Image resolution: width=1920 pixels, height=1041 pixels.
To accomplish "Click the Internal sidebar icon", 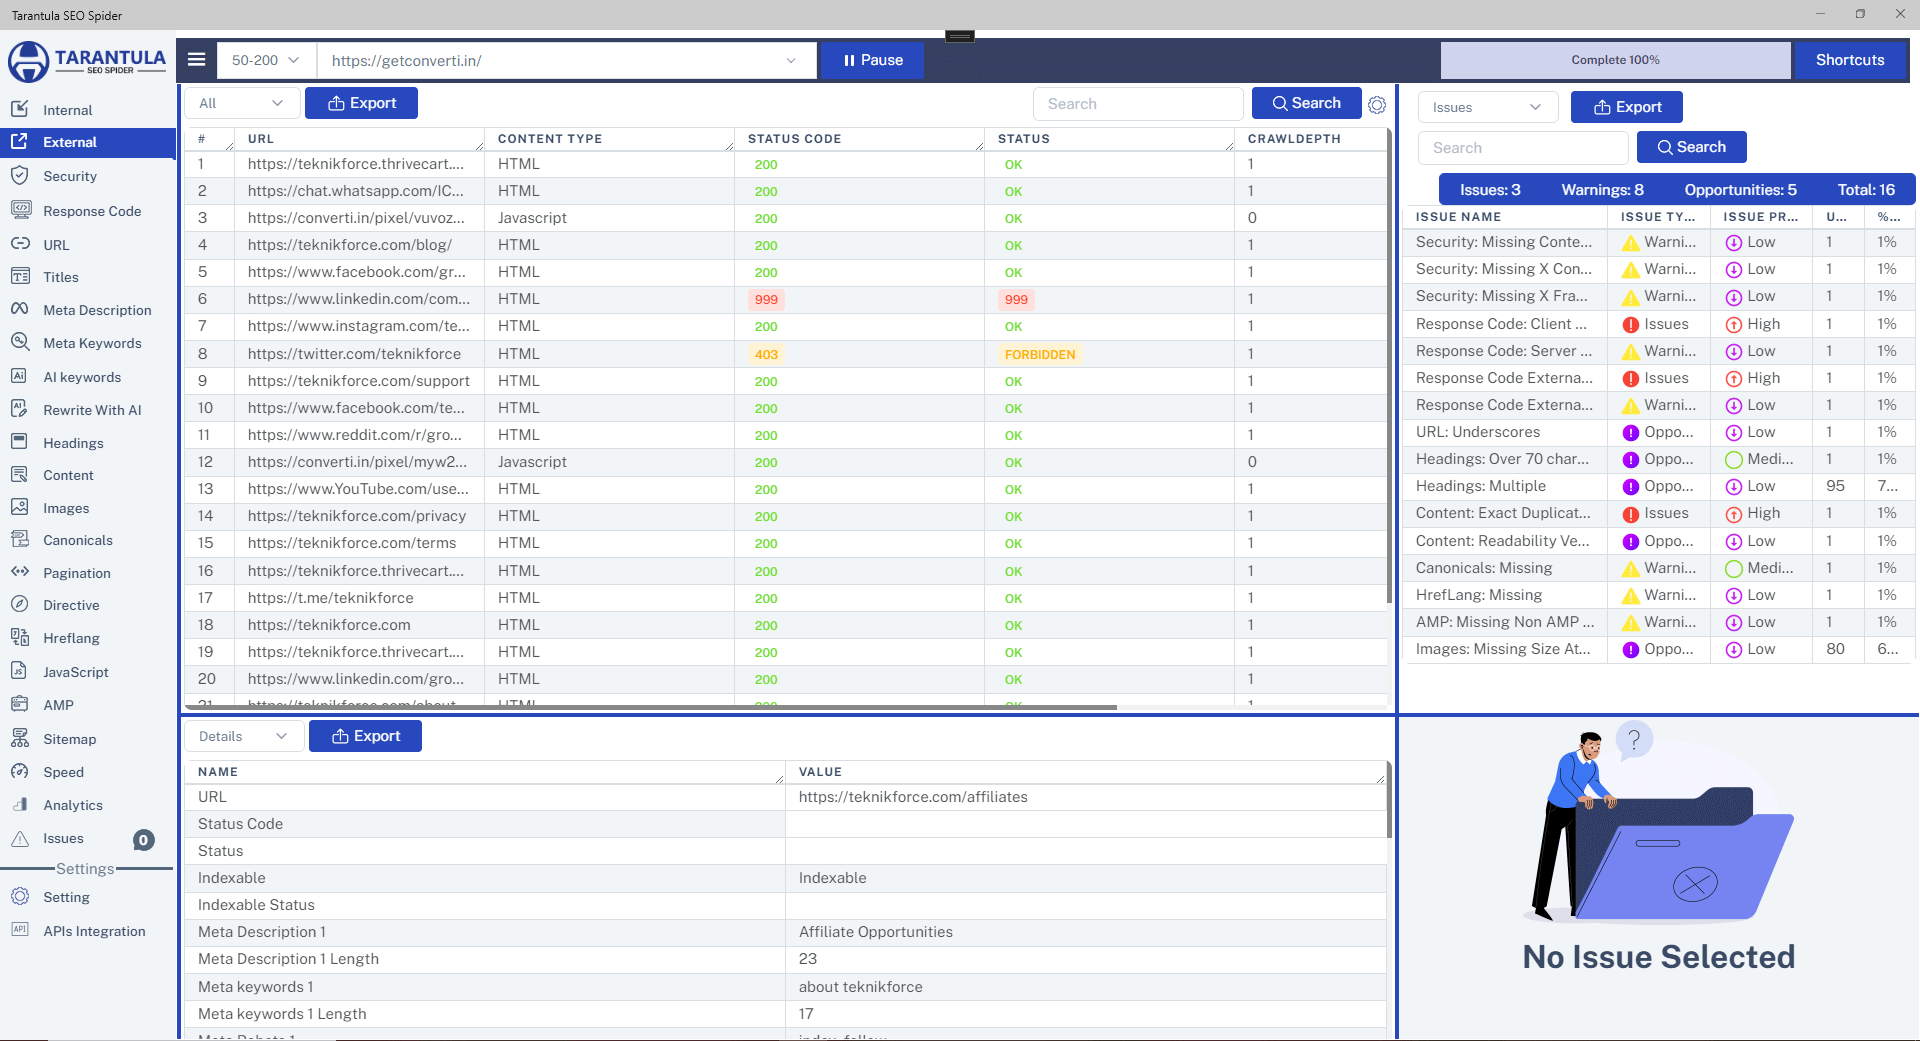I will tap(20, 108).
